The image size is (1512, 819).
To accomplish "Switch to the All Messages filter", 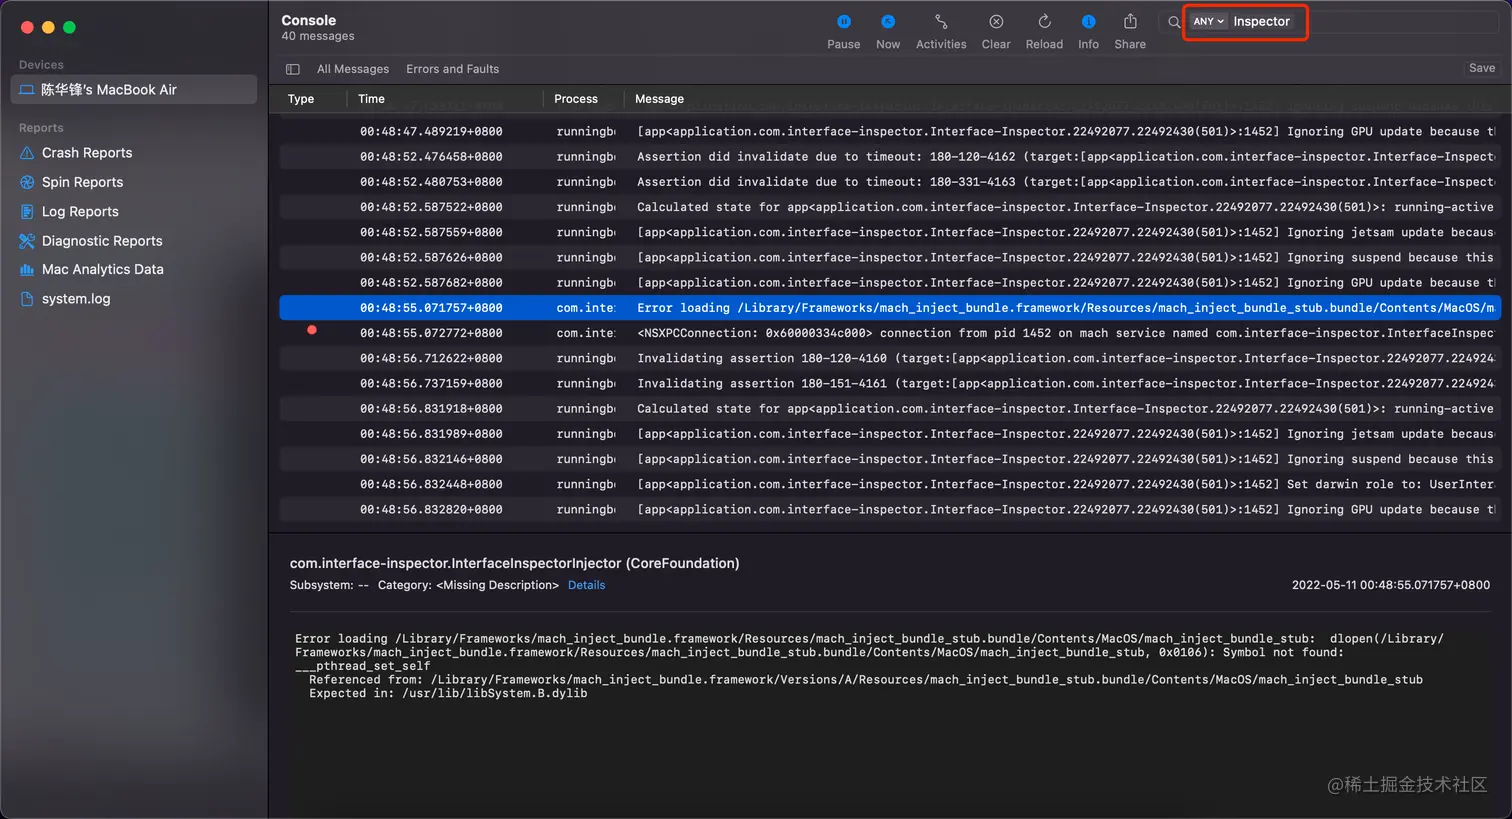I will click(x=353, y=69).
